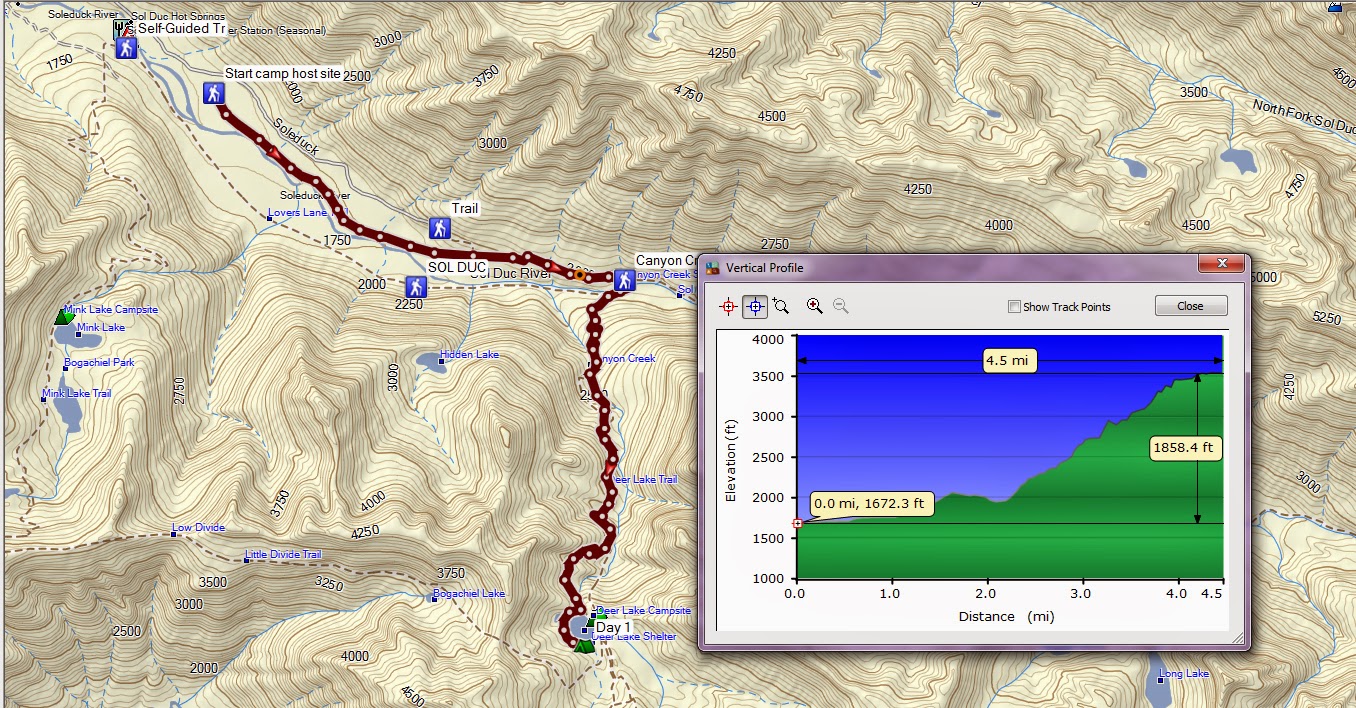Click the Day 1 waypoint label
Screen dimensions: 1356x708
pyautogui.click(x=614, y=627)
